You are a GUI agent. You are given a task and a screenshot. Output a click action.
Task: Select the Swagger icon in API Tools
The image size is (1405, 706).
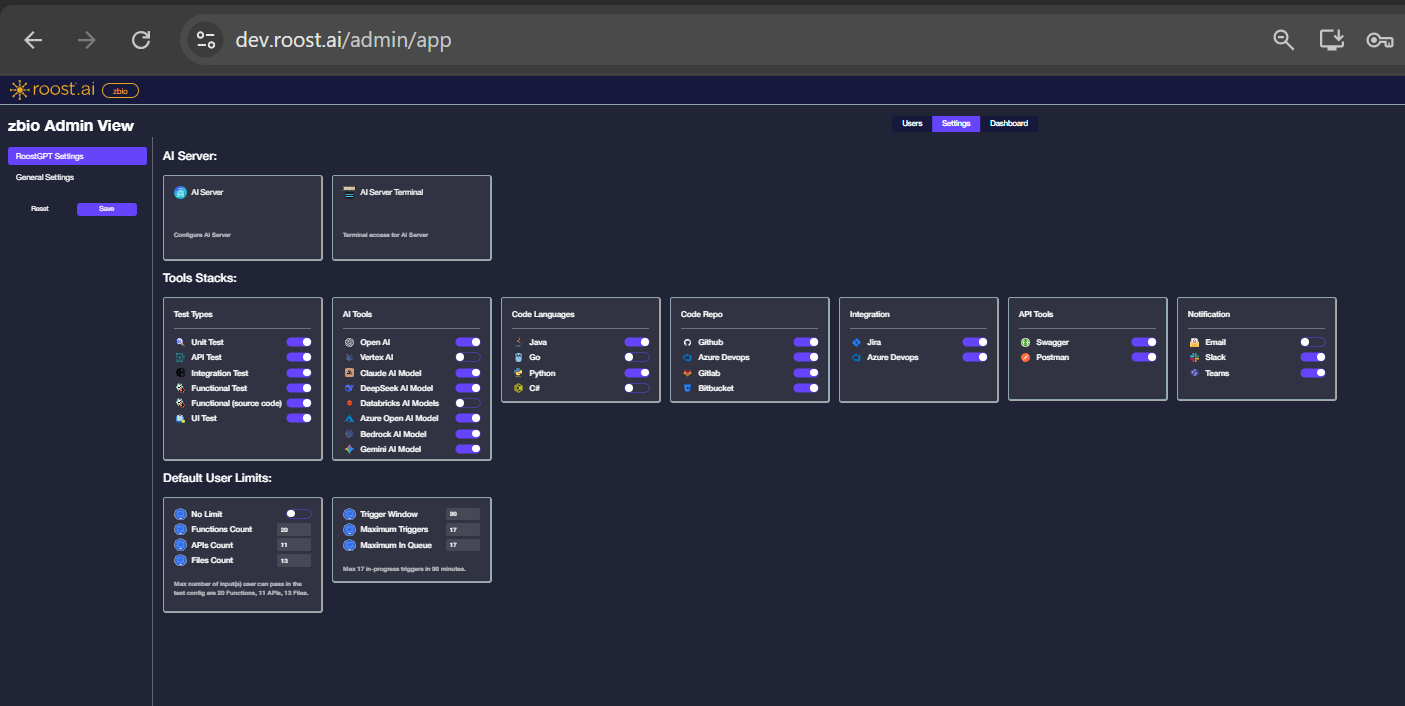pos(1026,341)
